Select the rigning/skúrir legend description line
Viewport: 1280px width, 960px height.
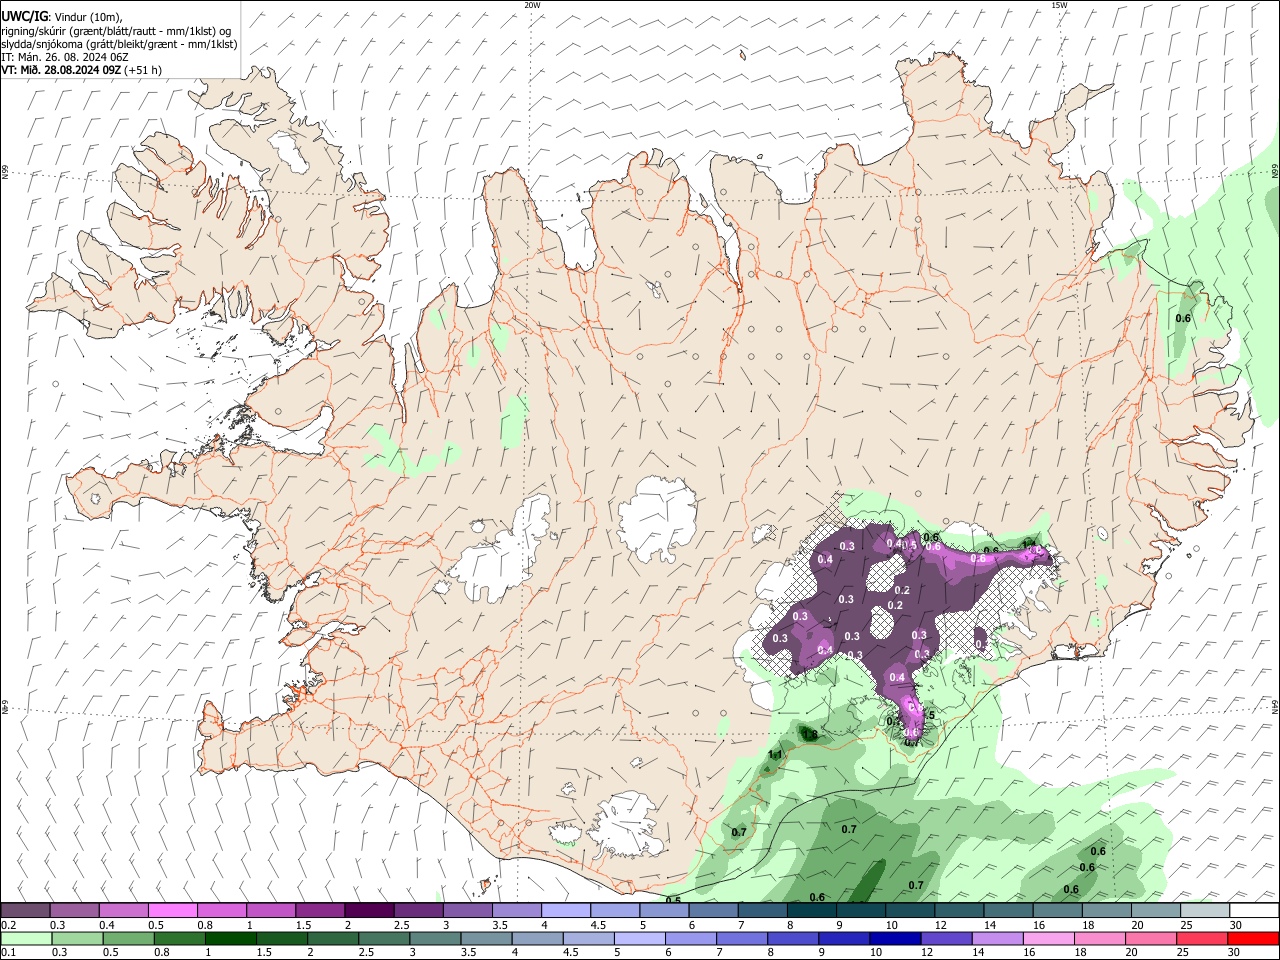click(x=116, y=31)
